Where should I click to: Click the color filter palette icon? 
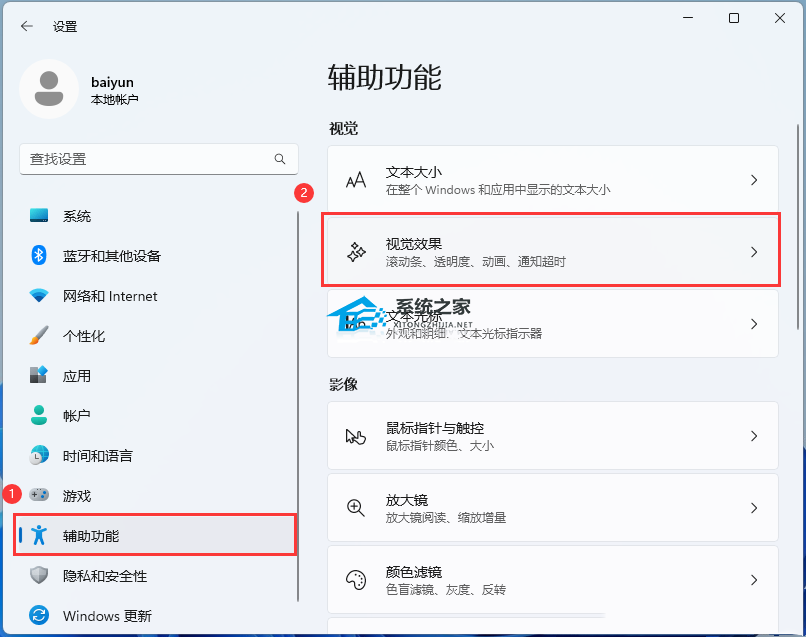click(356, 580)
